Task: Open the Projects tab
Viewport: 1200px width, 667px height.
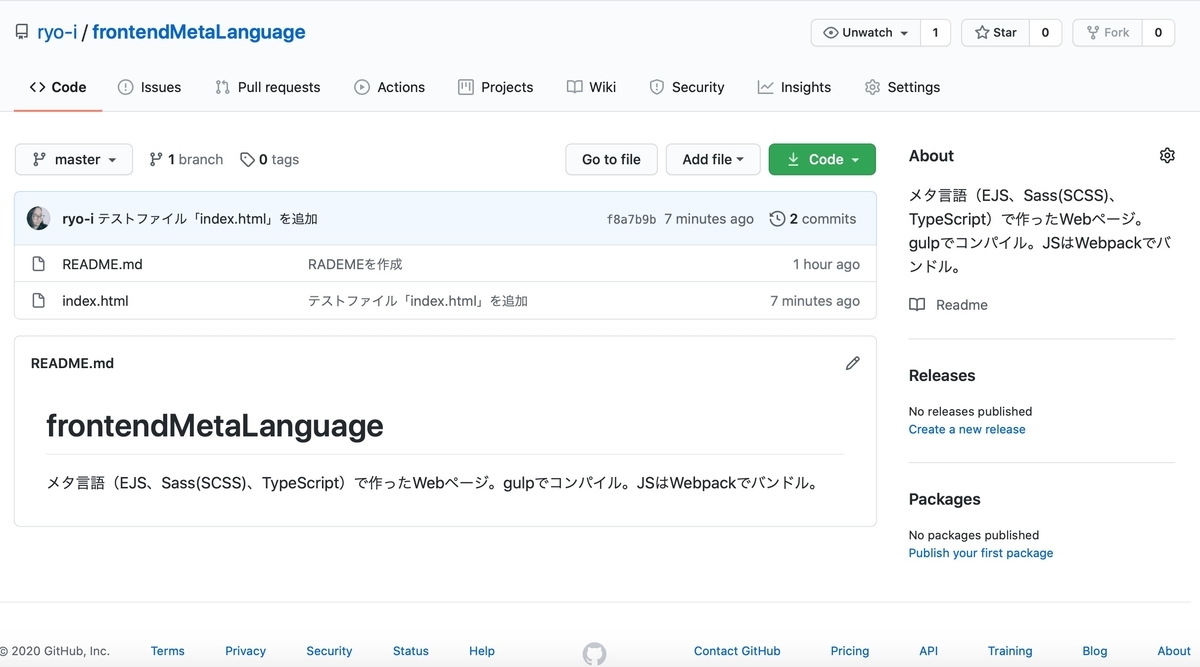Action: (496, 87)
